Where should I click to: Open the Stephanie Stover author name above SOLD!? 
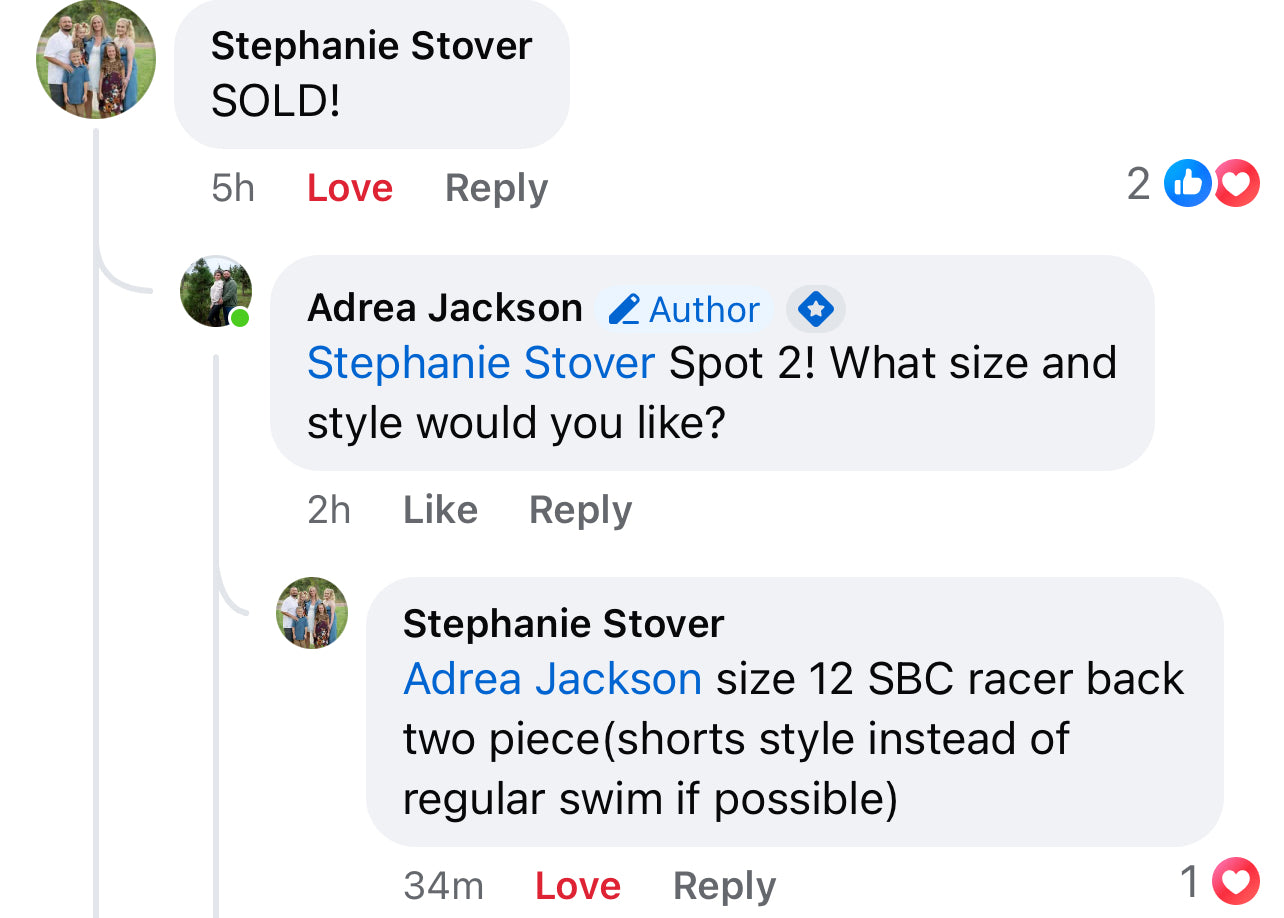pyautogui.click(x=371, y=46)
